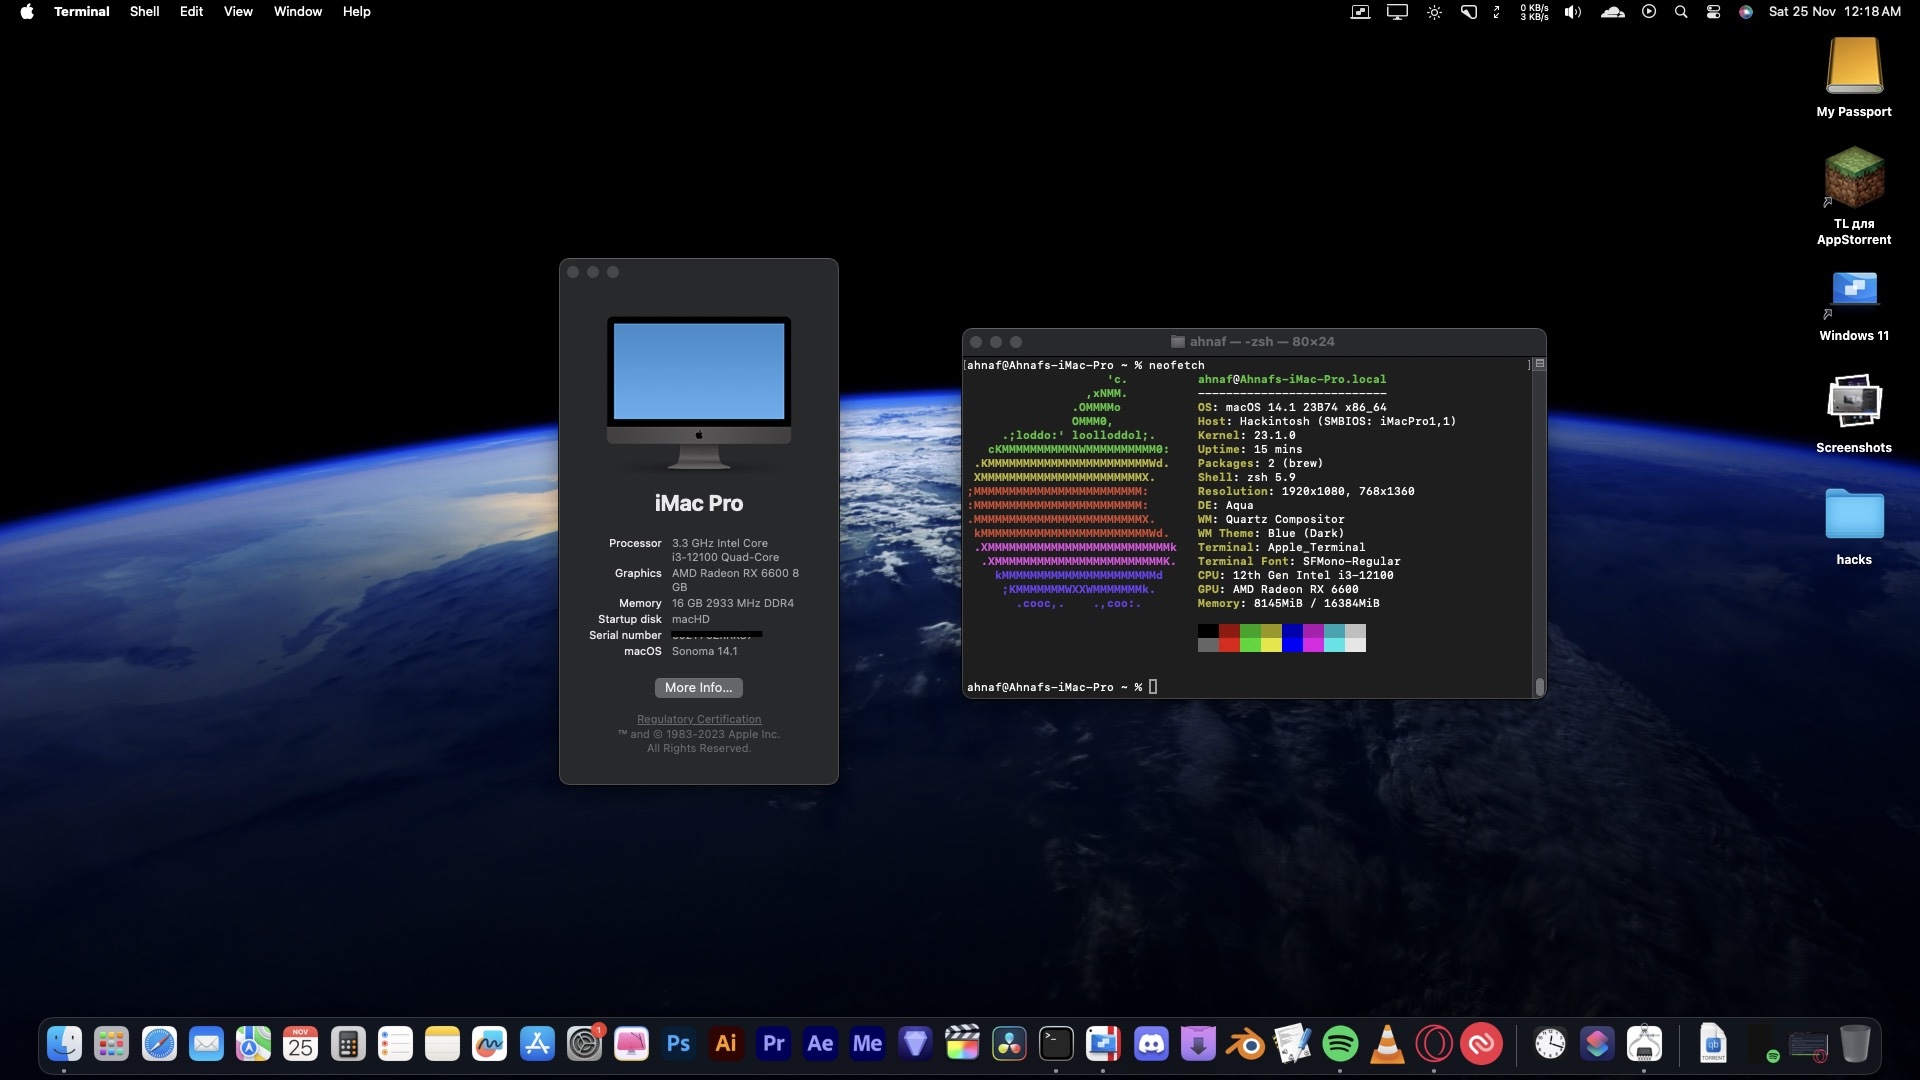Launch Blender from the Dock
Image resolution: width=1920 pixels, height=1080 pixels.
[1245, 1044]
